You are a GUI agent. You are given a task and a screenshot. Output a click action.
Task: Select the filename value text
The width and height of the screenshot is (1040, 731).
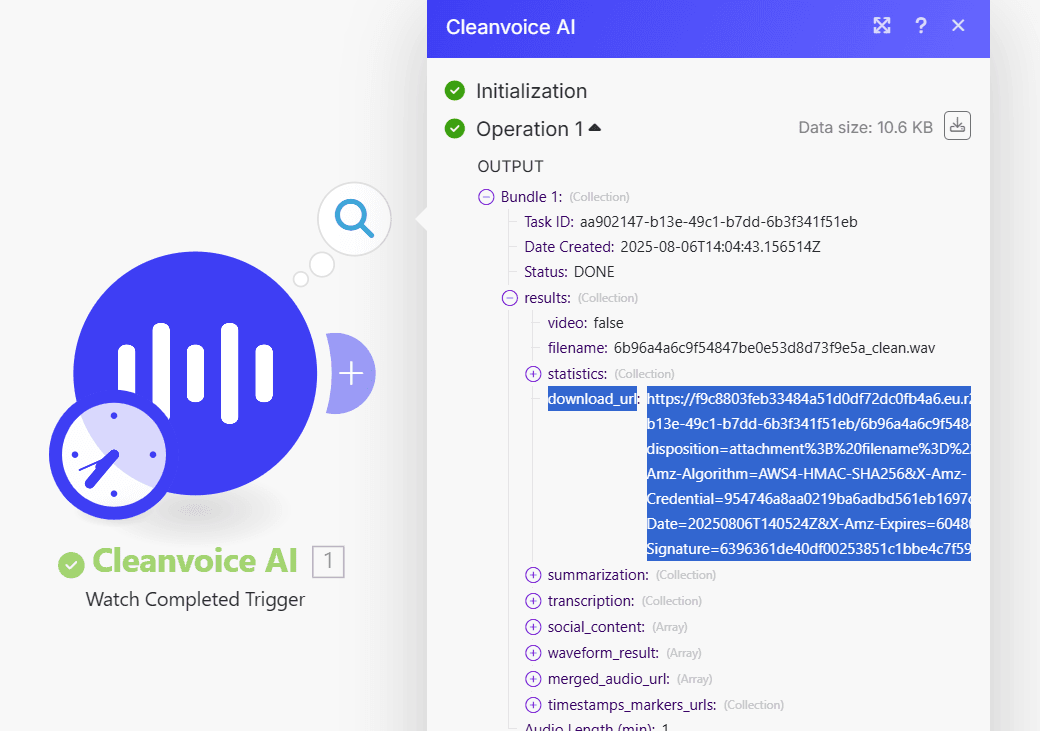pos(774,348)
